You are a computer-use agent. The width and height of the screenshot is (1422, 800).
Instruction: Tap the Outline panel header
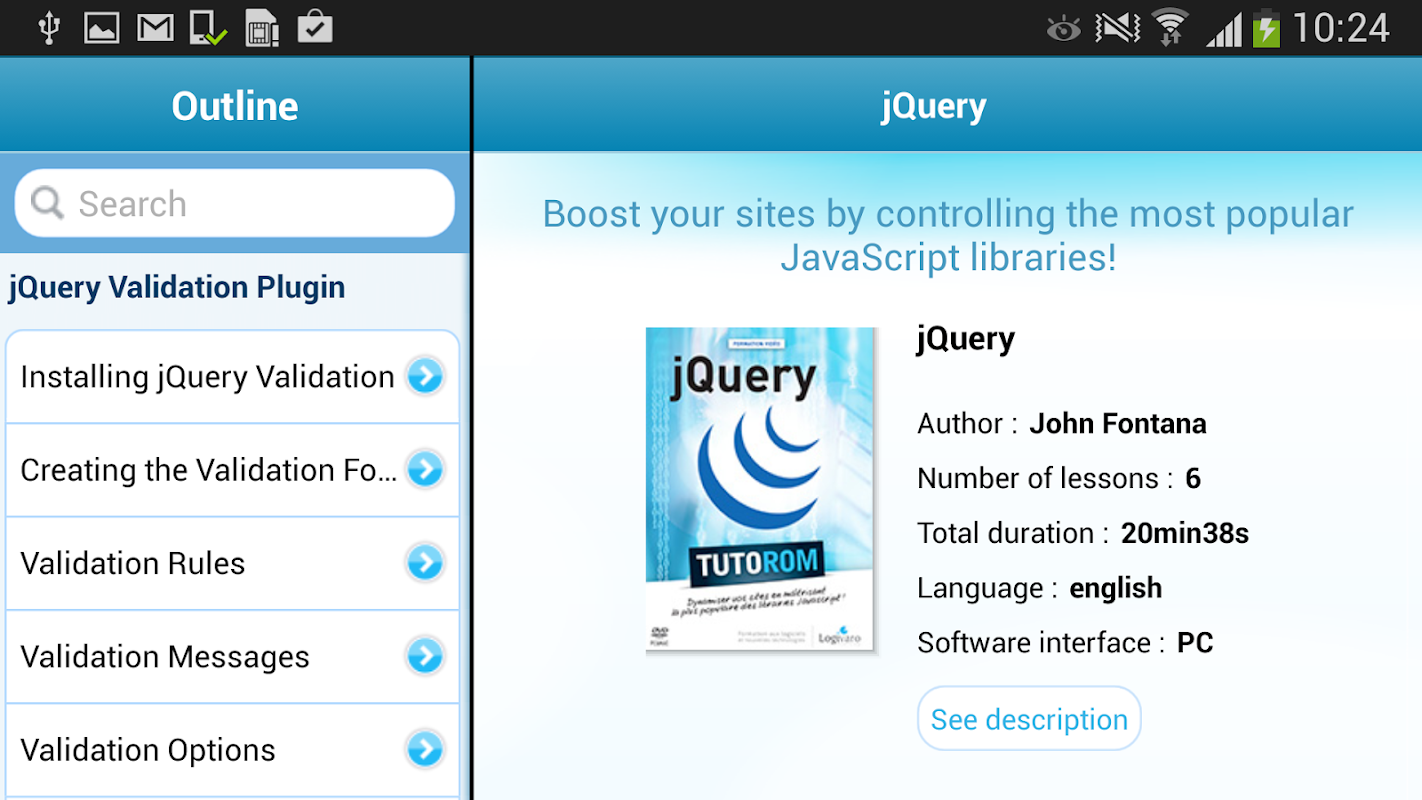point(235,105)
